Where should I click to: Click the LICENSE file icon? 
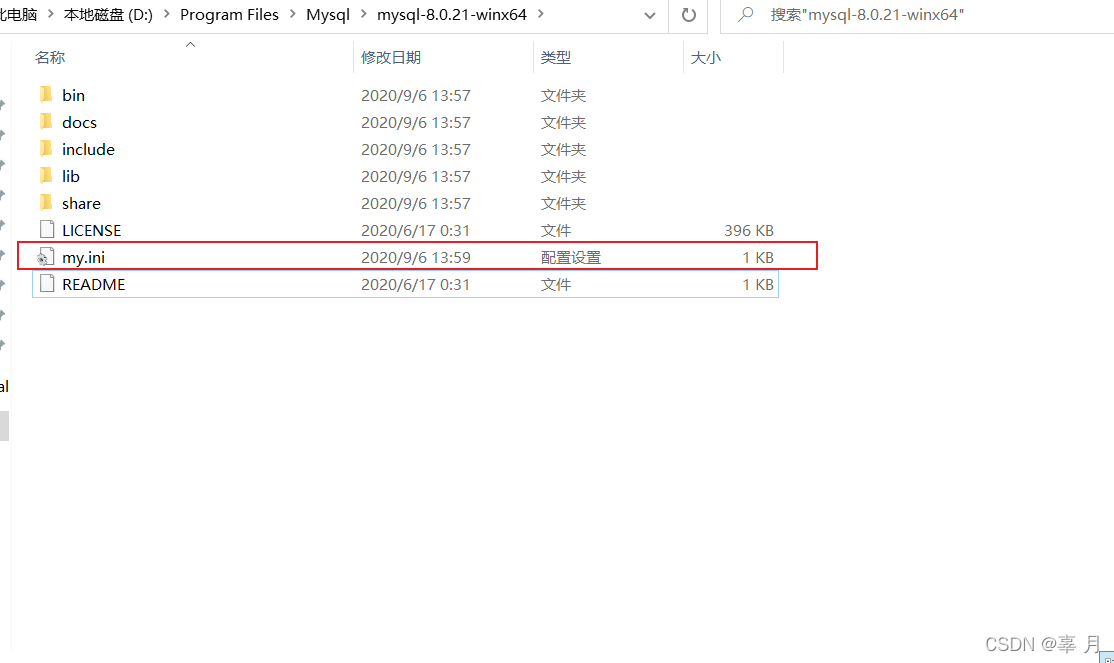[47, 230]
